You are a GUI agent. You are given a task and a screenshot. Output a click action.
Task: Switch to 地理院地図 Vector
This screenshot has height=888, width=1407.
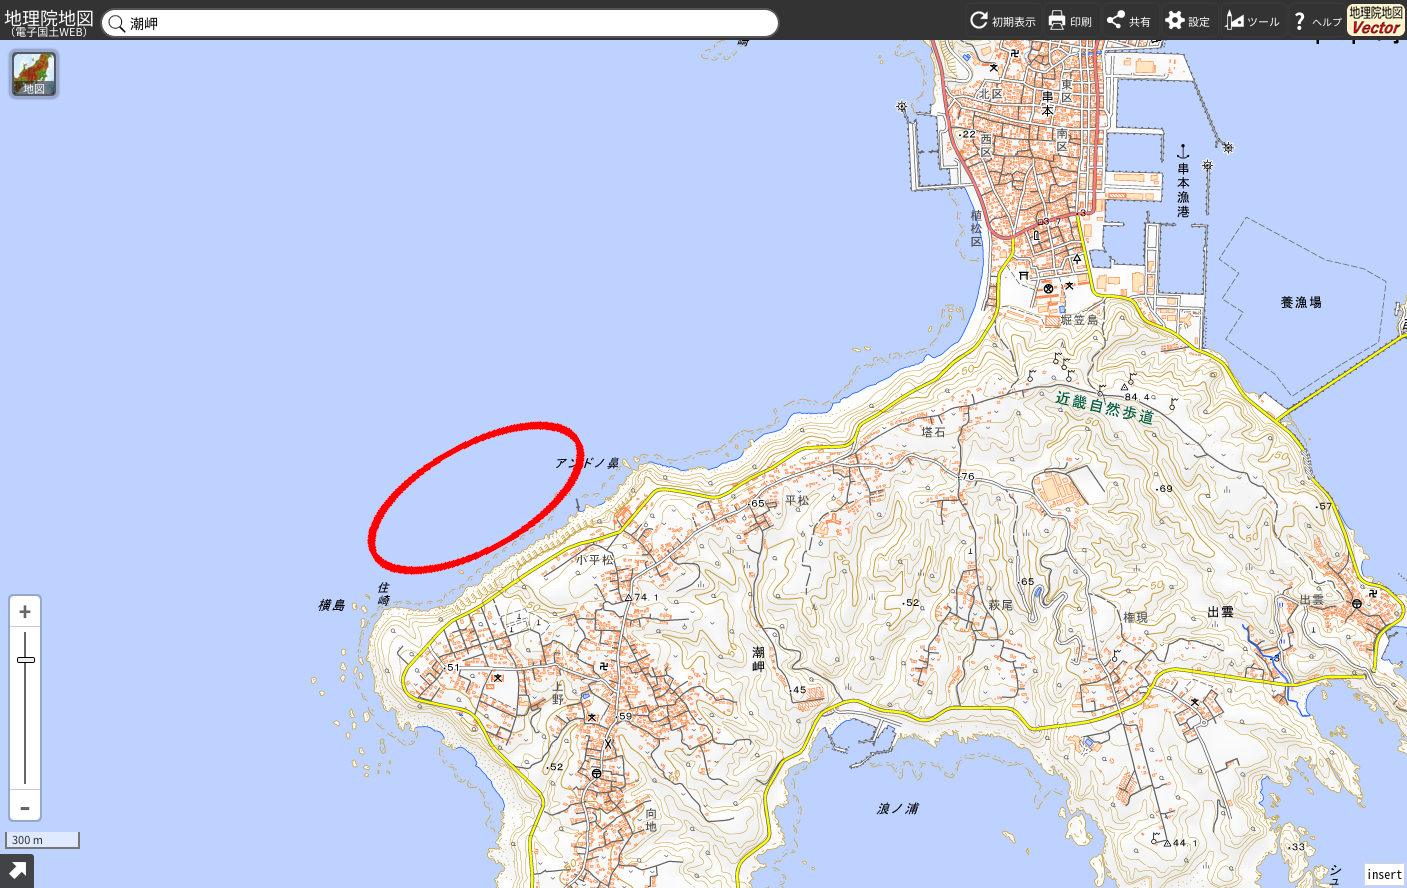tap(1375, 20)
